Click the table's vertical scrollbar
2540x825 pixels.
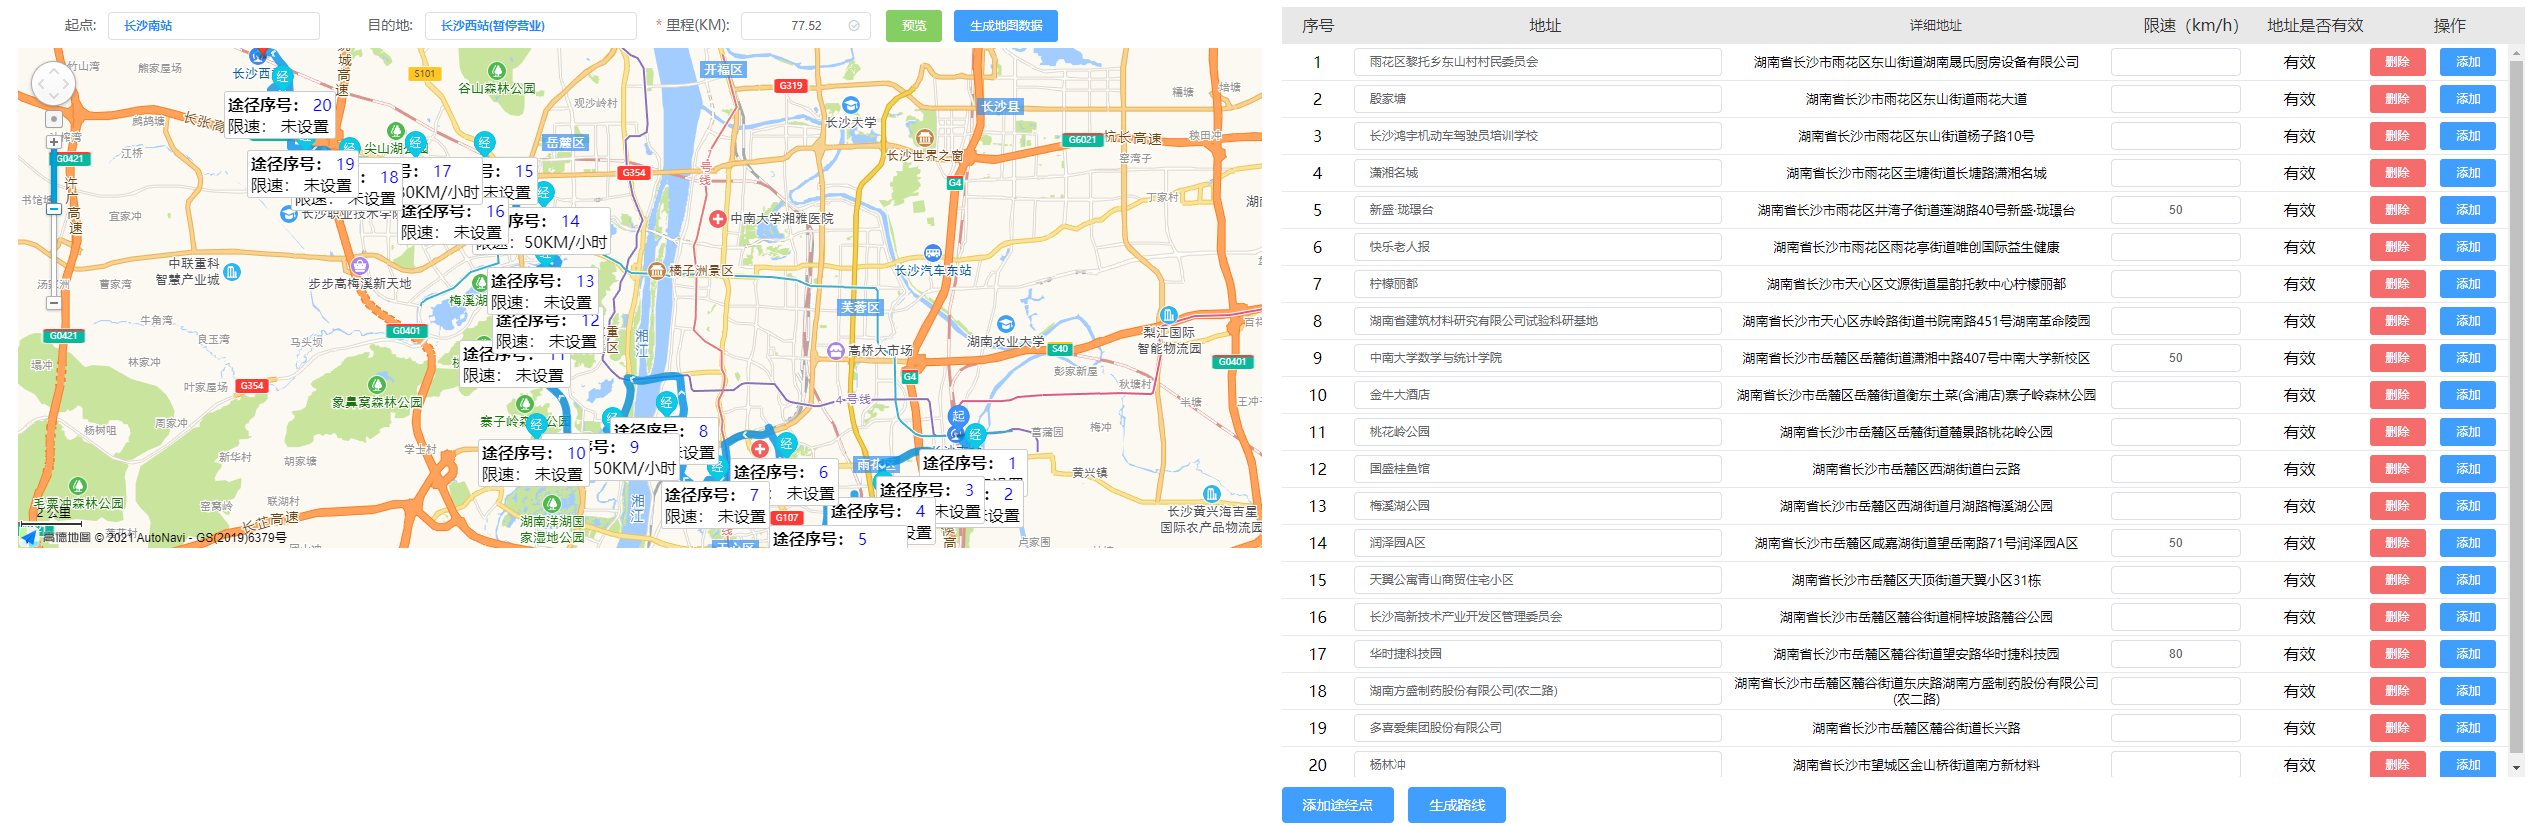pos(2517,405)
